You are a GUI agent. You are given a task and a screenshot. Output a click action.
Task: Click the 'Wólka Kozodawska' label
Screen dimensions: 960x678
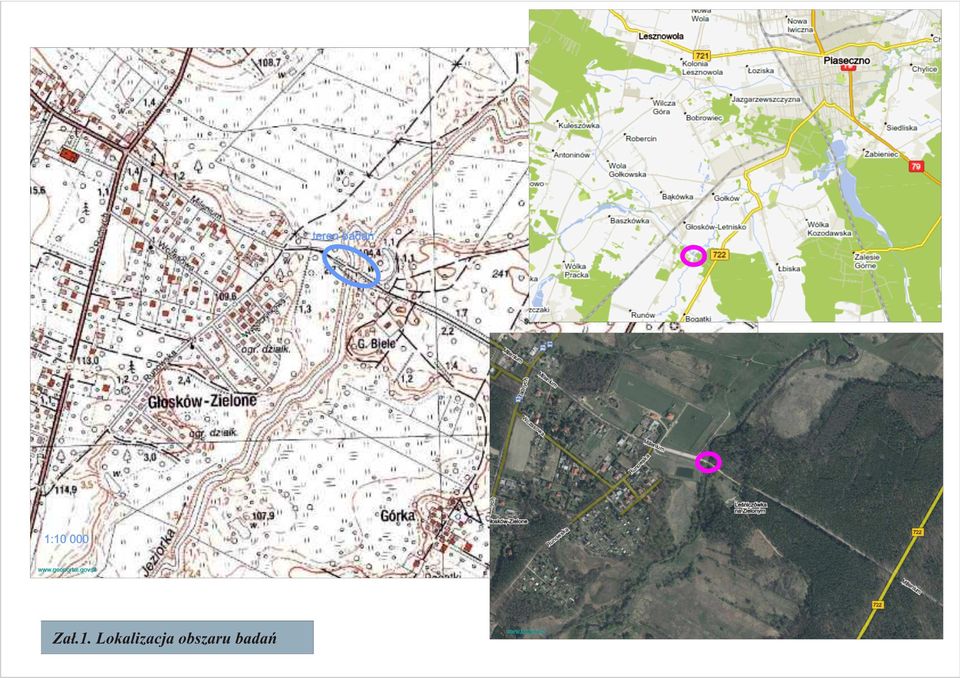point(829,228)
